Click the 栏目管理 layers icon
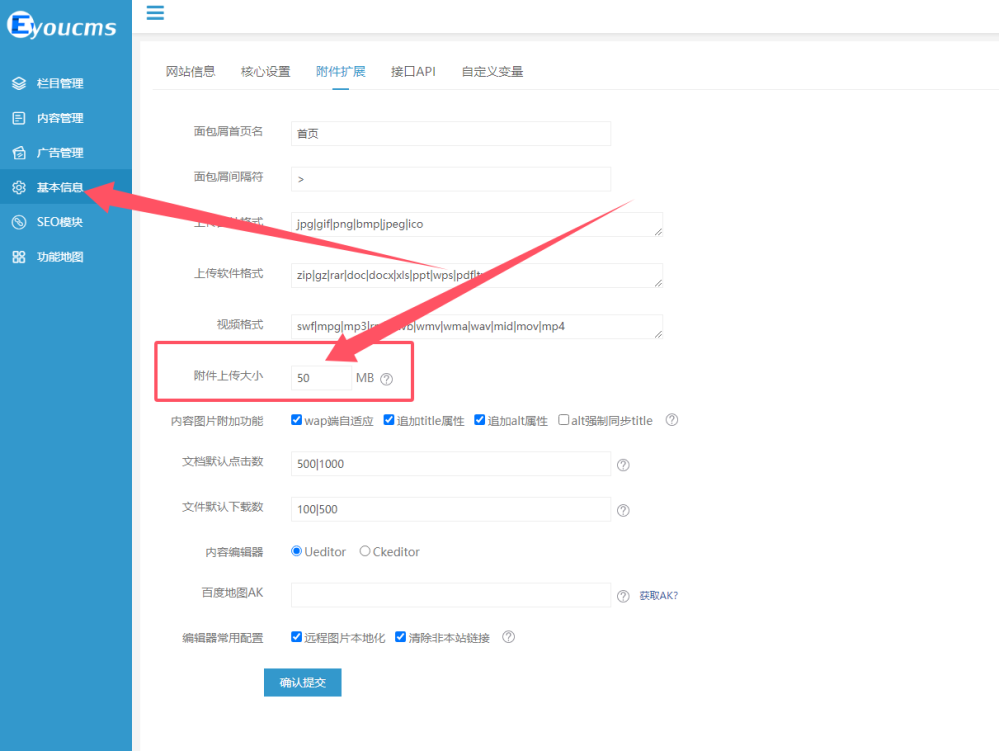Image resolution: width=999 pixels, height=751 pixels. tap(19, 83)
